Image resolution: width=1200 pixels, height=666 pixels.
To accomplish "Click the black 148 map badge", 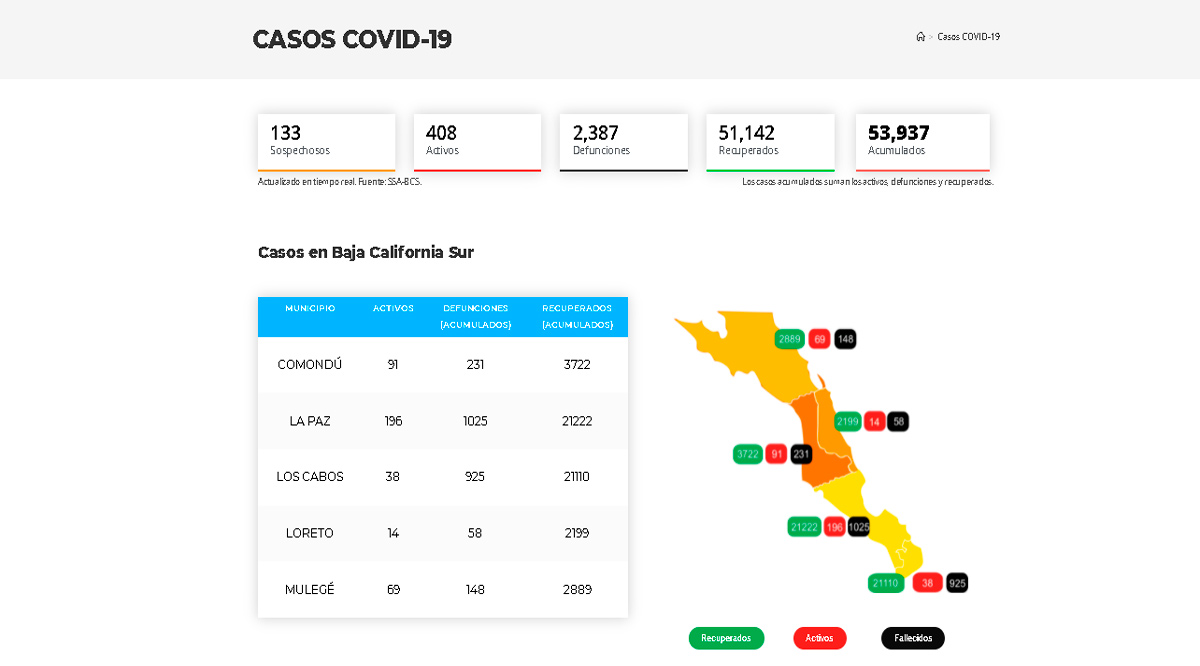I will click(846, 339).
